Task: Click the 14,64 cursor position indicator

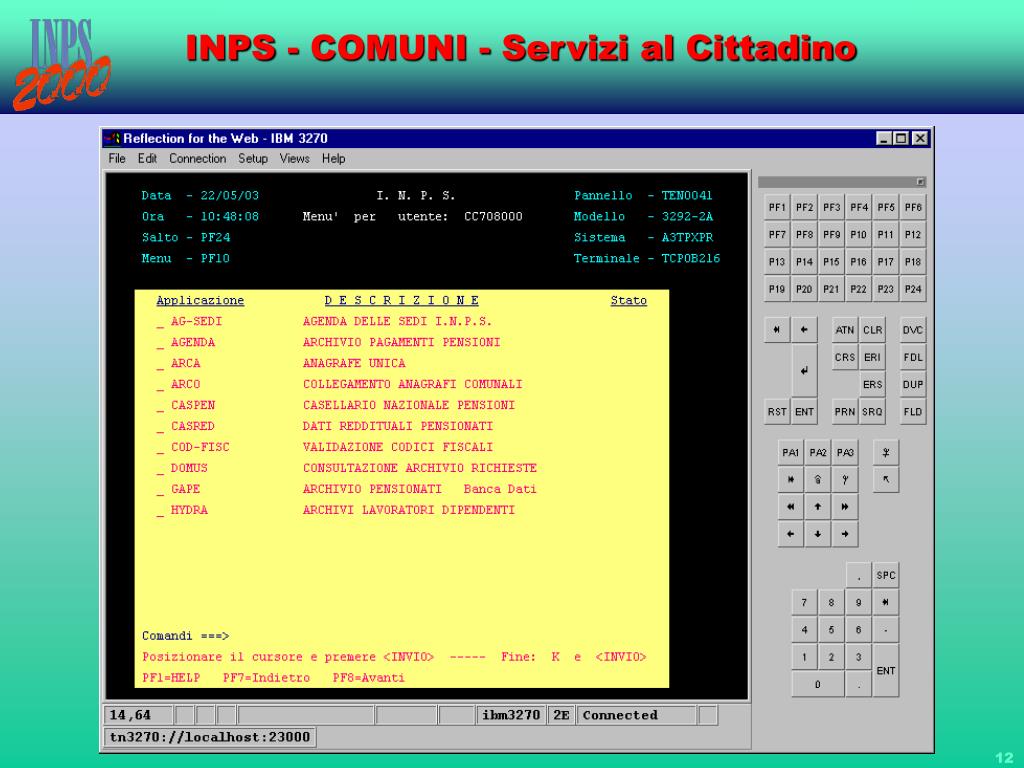Action: (138, 715)
